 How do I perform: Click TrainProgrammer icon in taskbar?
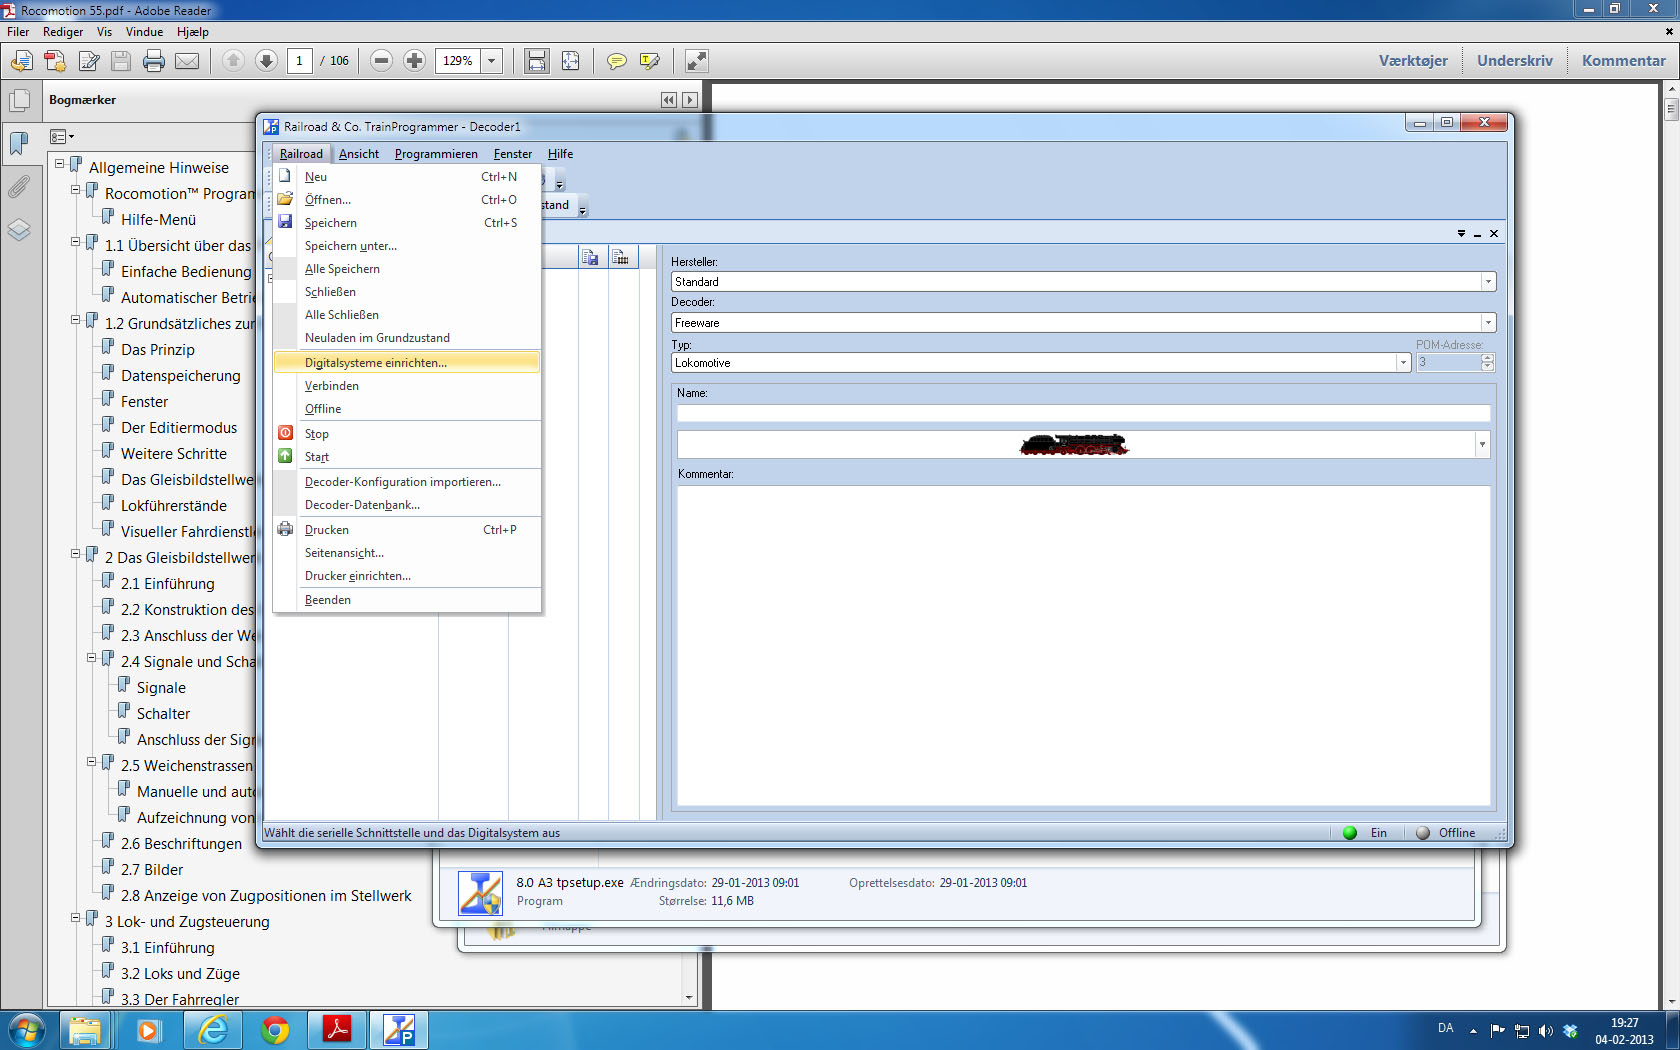click(399, 1030)
